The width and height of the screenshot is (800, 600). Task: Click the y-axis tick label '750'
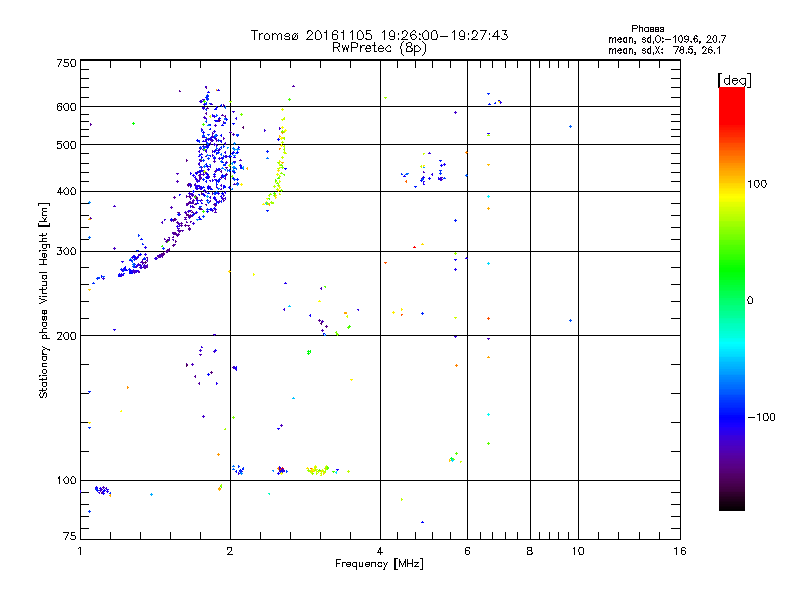[x=66, y=63]
